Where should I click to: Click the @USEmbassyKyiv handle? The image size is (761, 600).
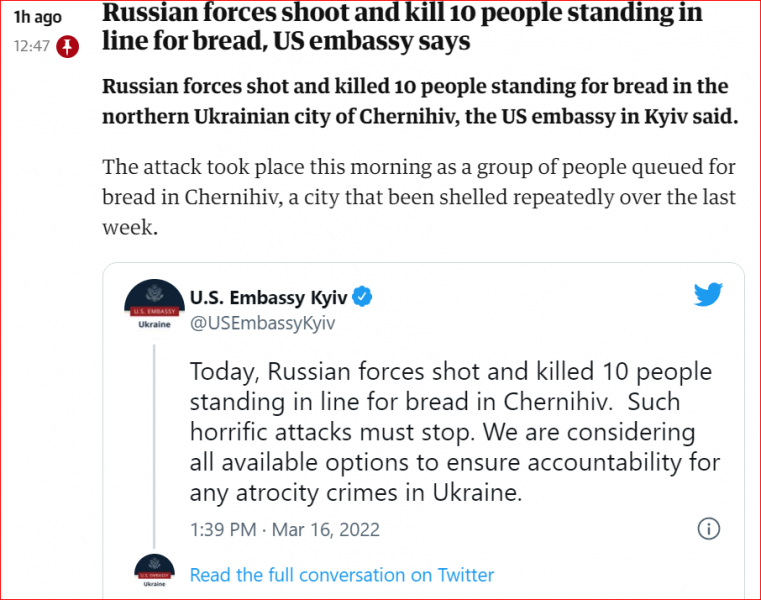(x=263, y=323)
